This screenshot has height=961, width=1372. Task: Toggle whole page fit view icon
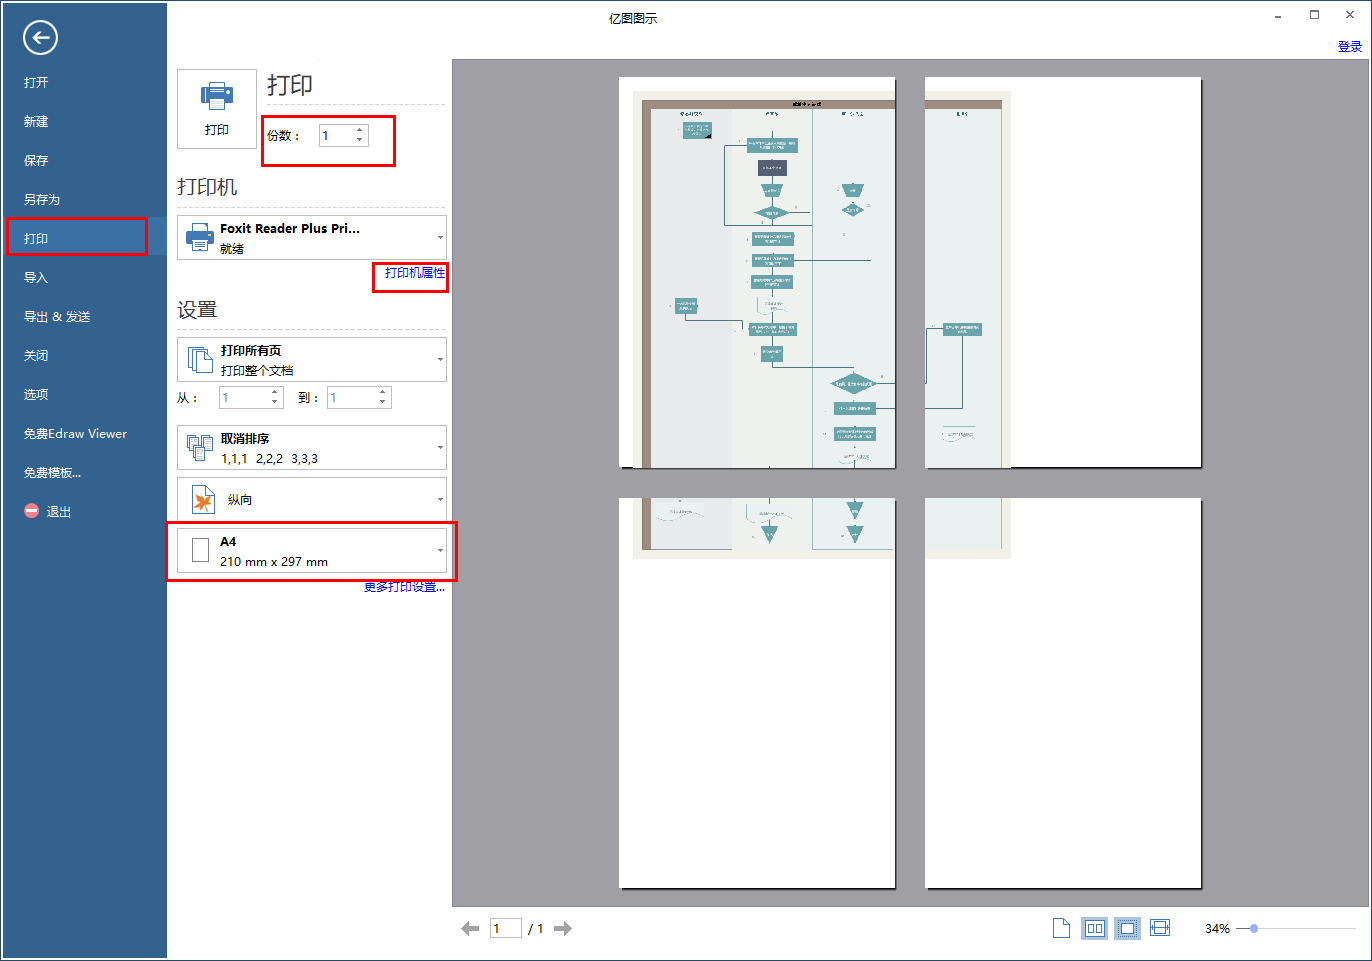point(1127,929)
